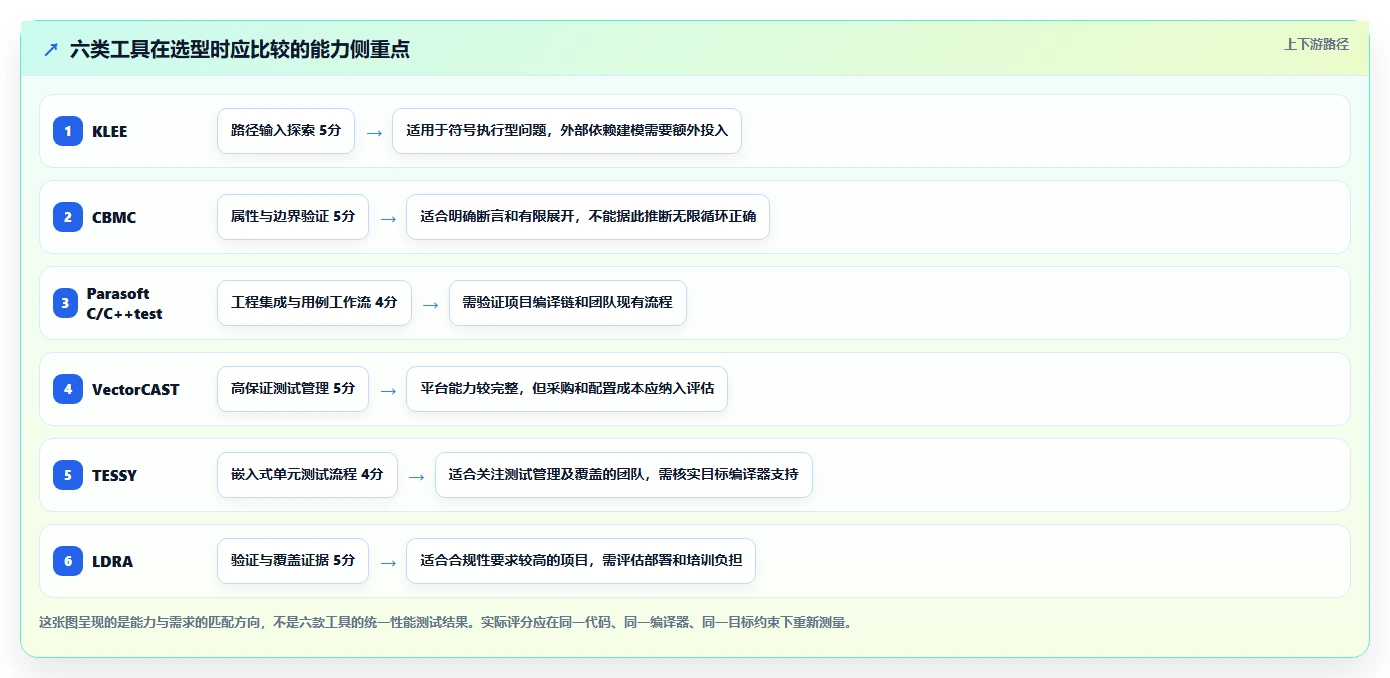The image size is (1390, 678).
Task: Click the KLEE description about 符号执行型问题
Action: [x=567, y=131]
